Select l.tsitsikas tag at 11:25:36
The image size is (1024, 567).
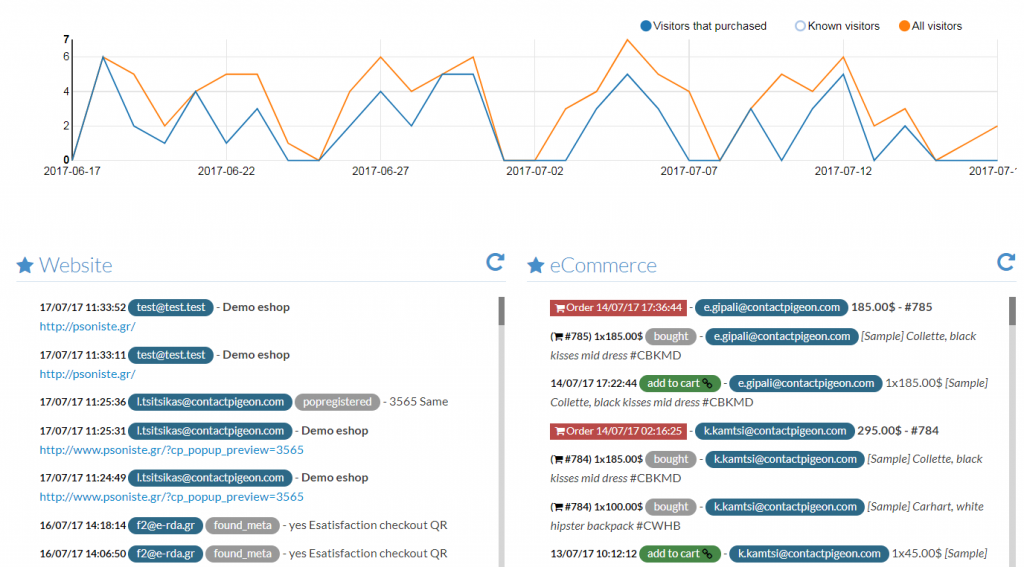210,402
